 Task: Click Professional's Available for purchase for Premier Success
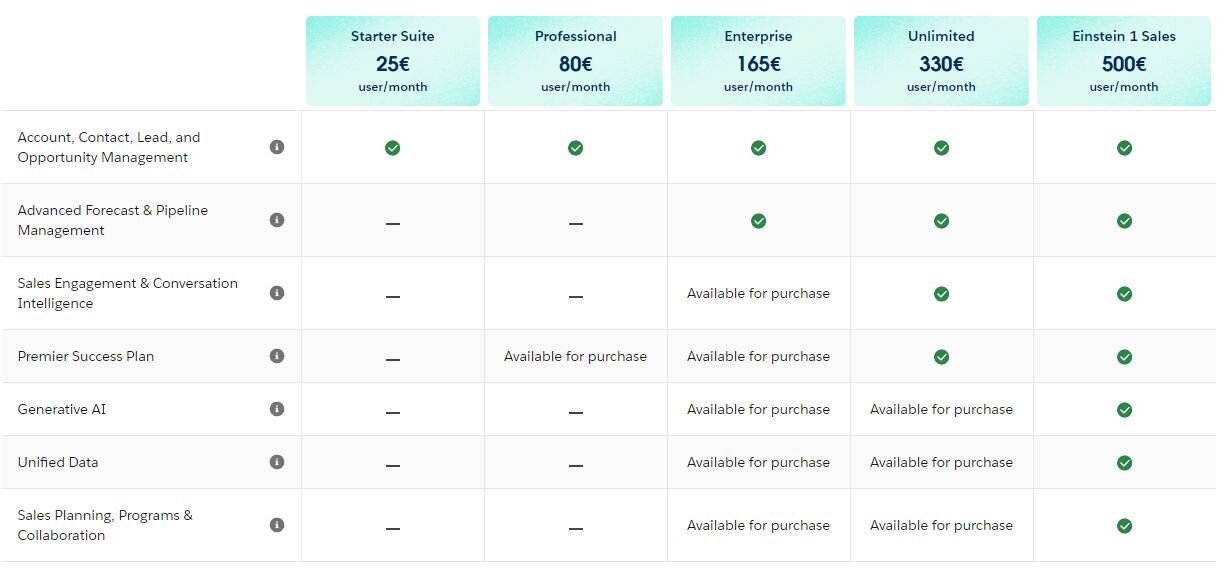[576, 356]
